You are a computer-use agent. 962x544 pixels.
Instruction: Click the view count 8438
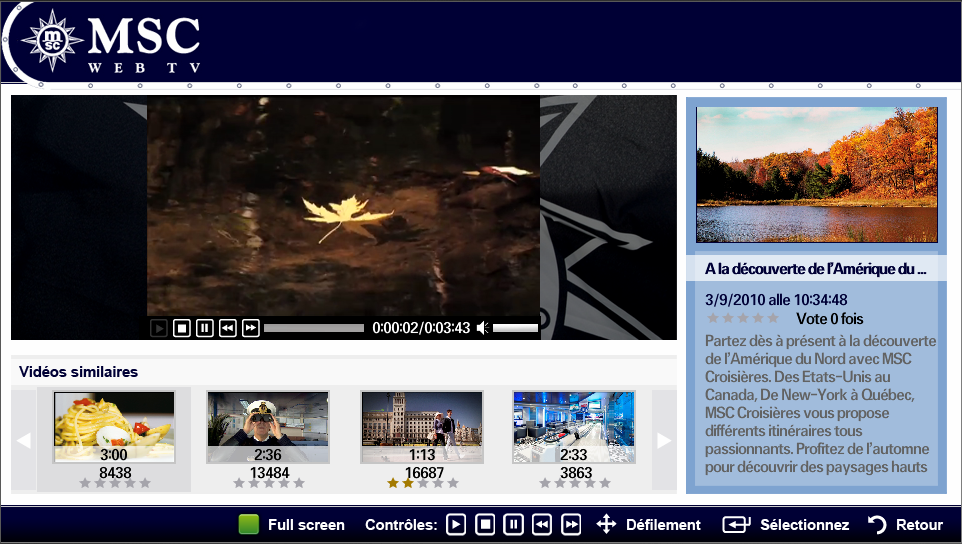tap(115, 472)
